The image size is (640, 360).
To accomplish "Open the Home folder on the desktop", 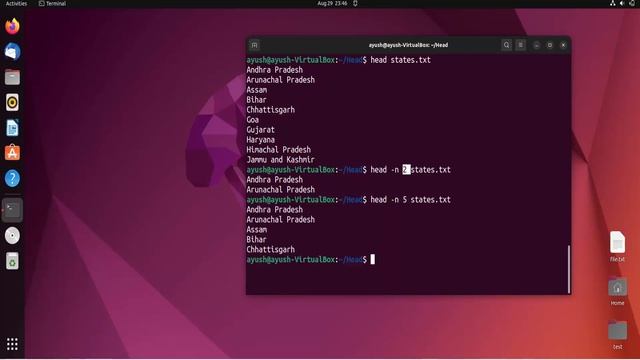I will coord(617,291).
